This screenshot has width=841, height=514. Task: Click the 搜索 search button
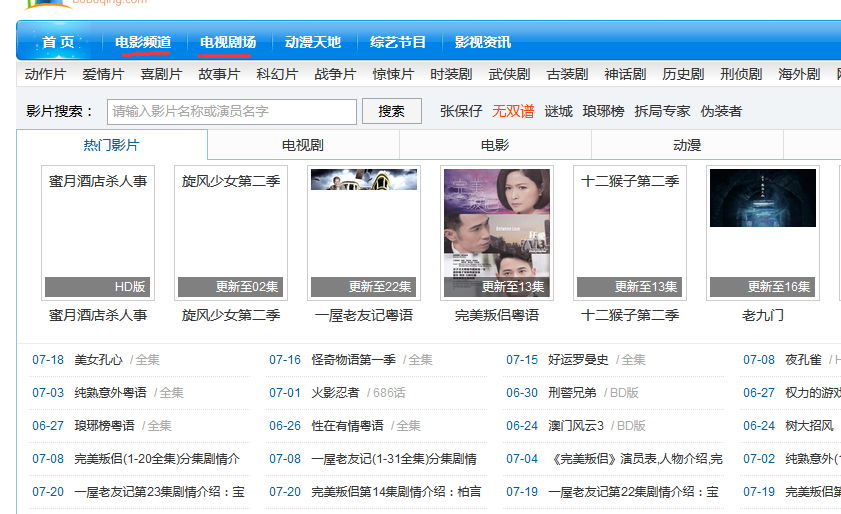pyautogui.click(x=392, y=111)
